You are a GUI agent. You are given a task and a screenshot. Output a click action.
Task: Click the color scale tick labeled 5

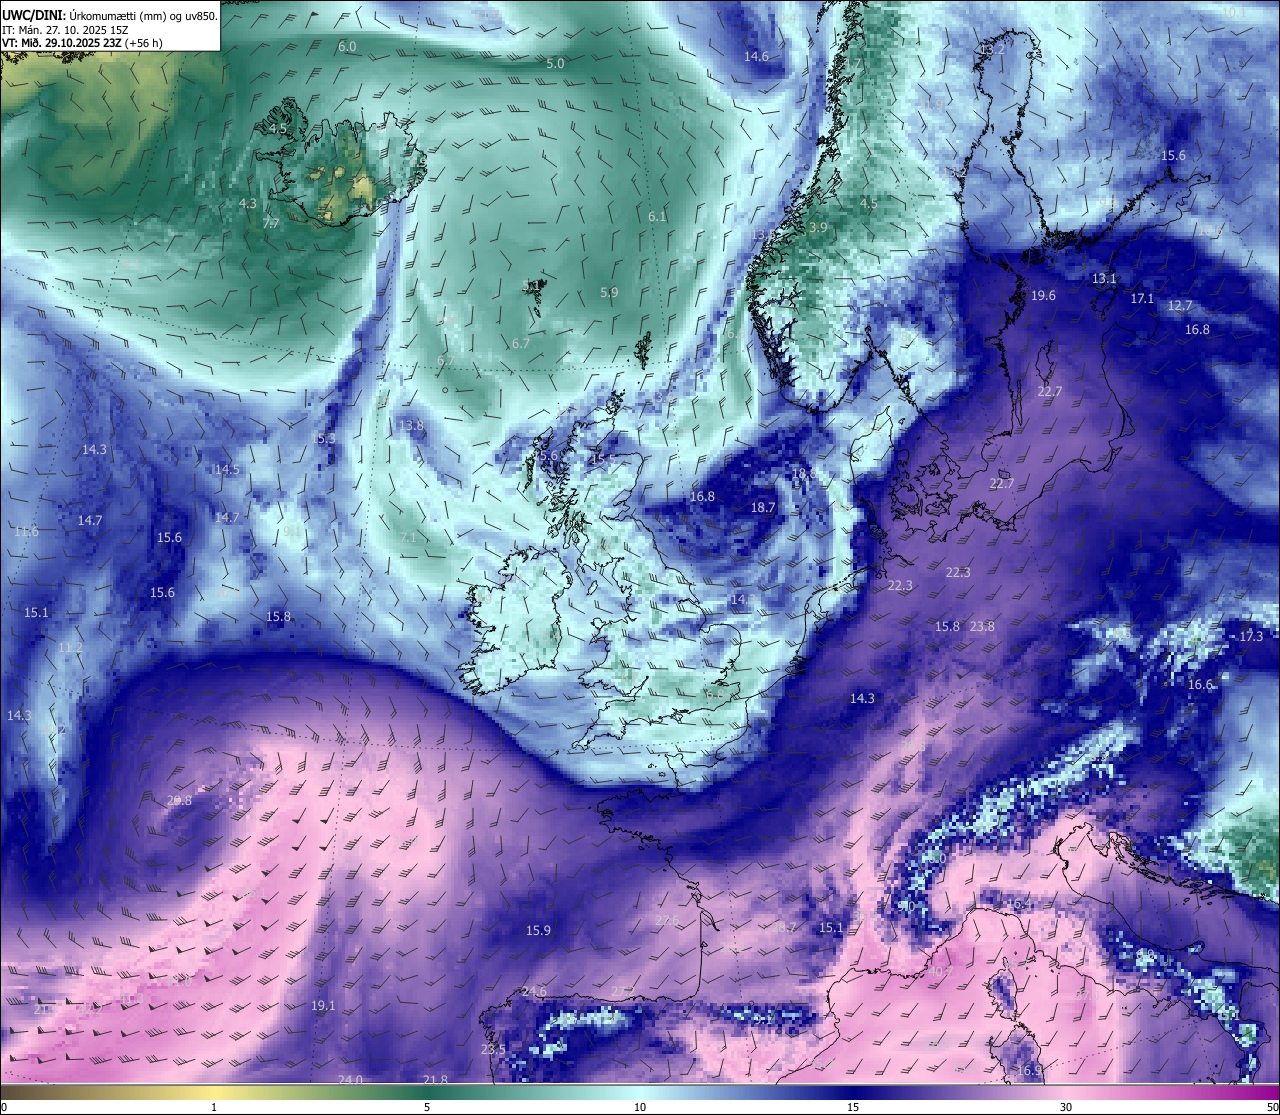pos(427,1107)
